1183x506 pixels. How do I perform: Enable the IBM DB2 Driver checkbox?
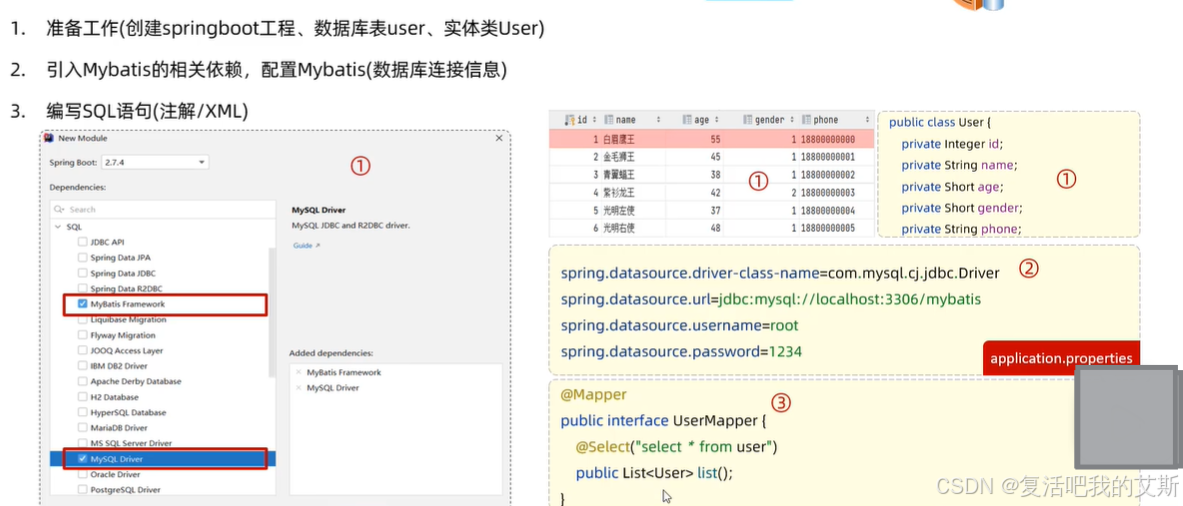point(83,366)
